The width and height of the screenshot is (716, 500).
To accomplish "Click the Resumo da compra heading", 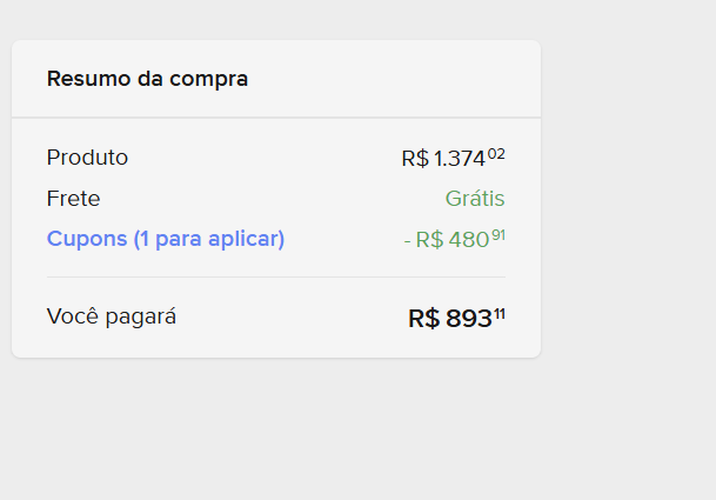I will (x=147, y=78).
